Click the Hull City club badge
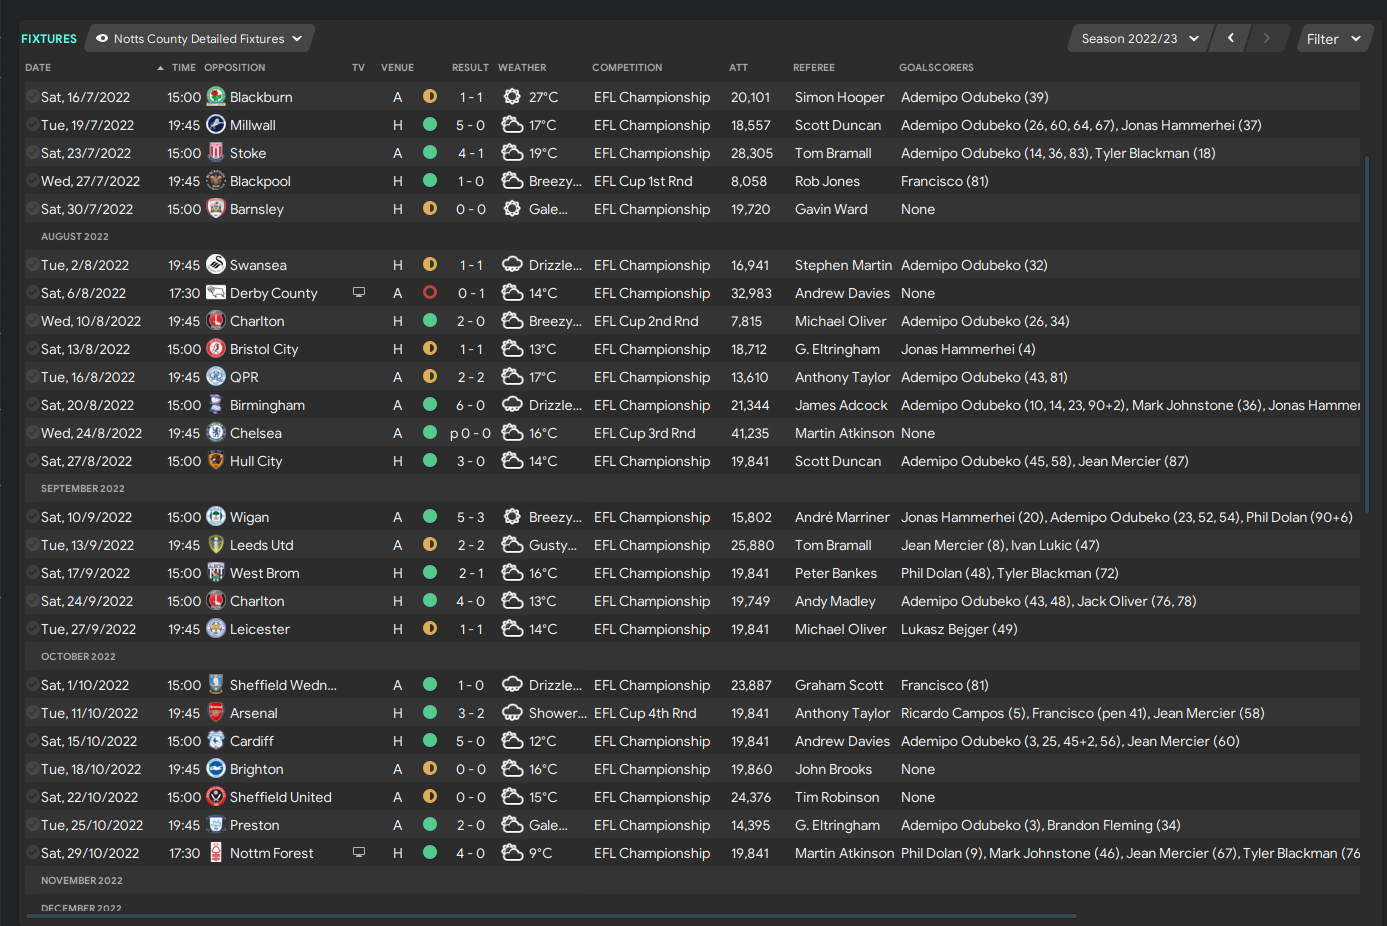This screenshot has width=1387, height=926. click(215, 461)
